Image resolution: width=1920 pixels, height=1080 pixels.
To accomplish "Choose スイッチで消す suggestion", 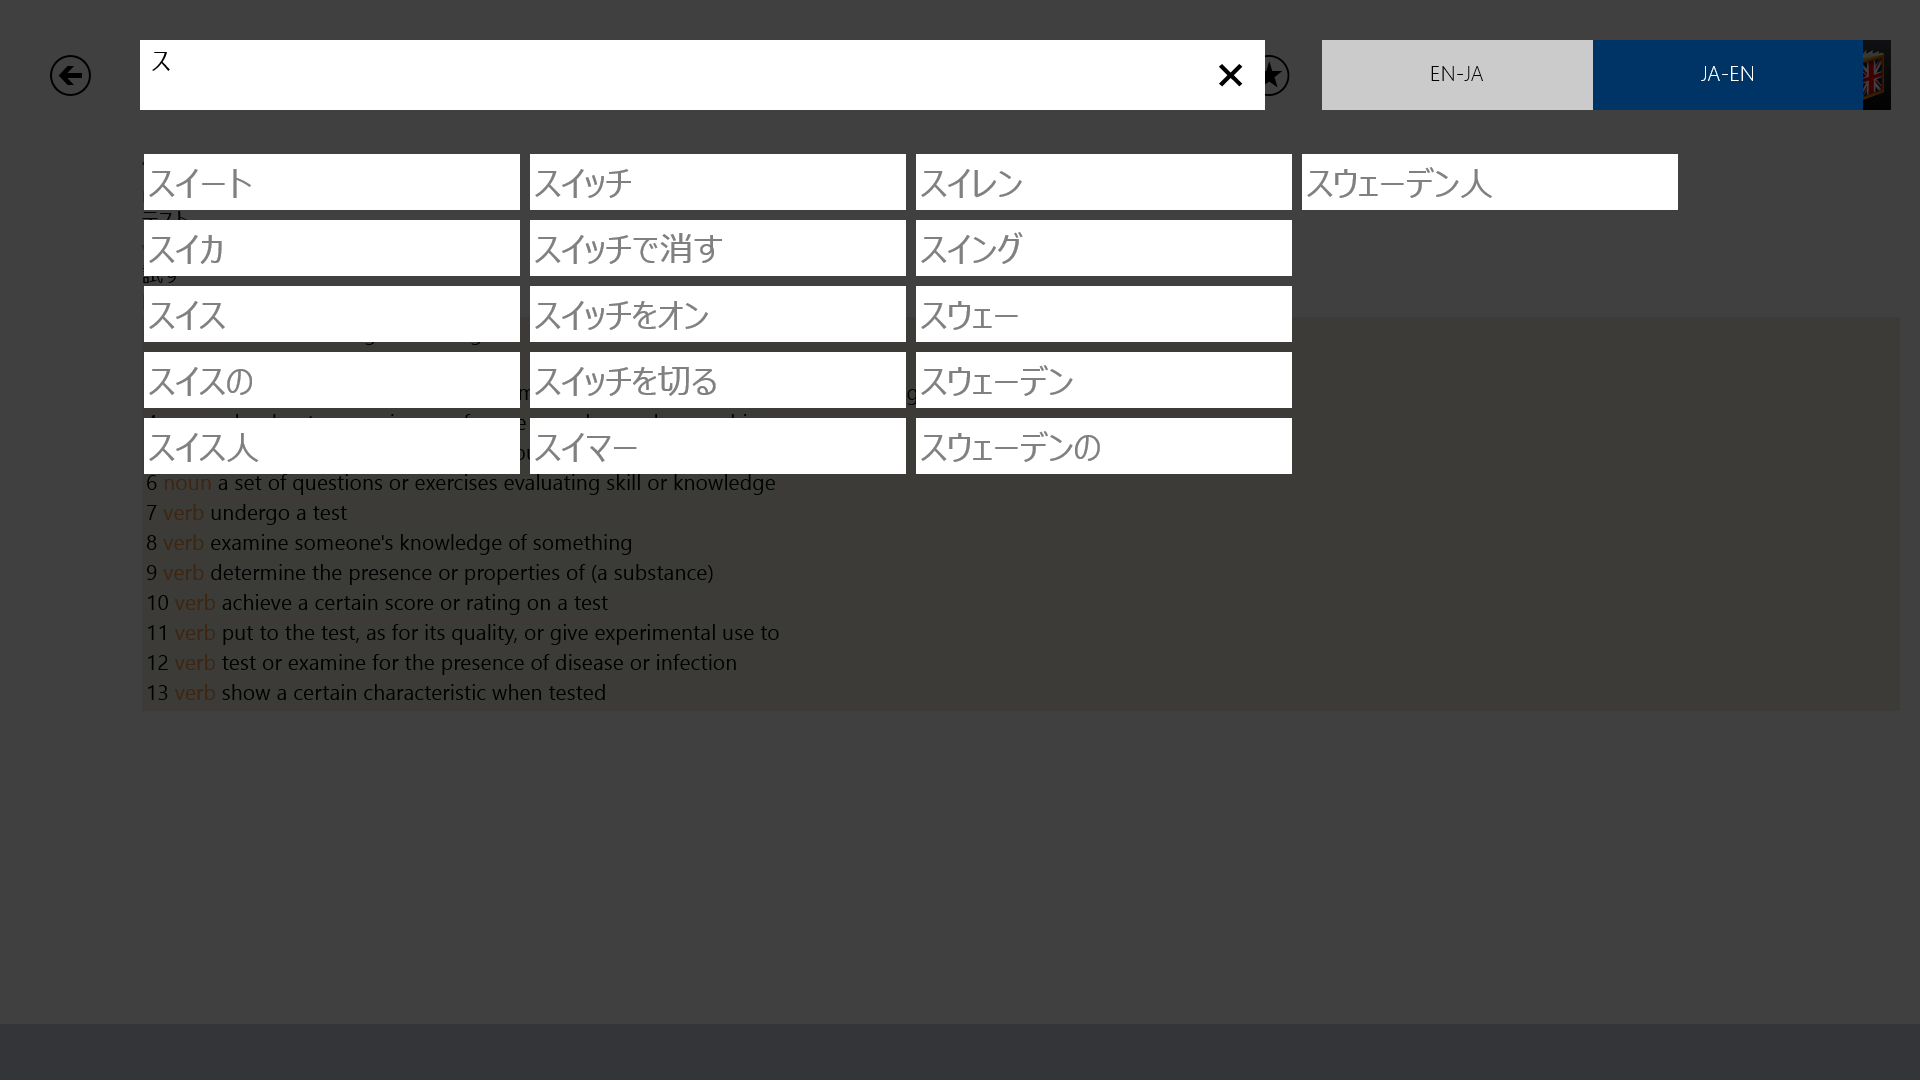I will [717, 248].
